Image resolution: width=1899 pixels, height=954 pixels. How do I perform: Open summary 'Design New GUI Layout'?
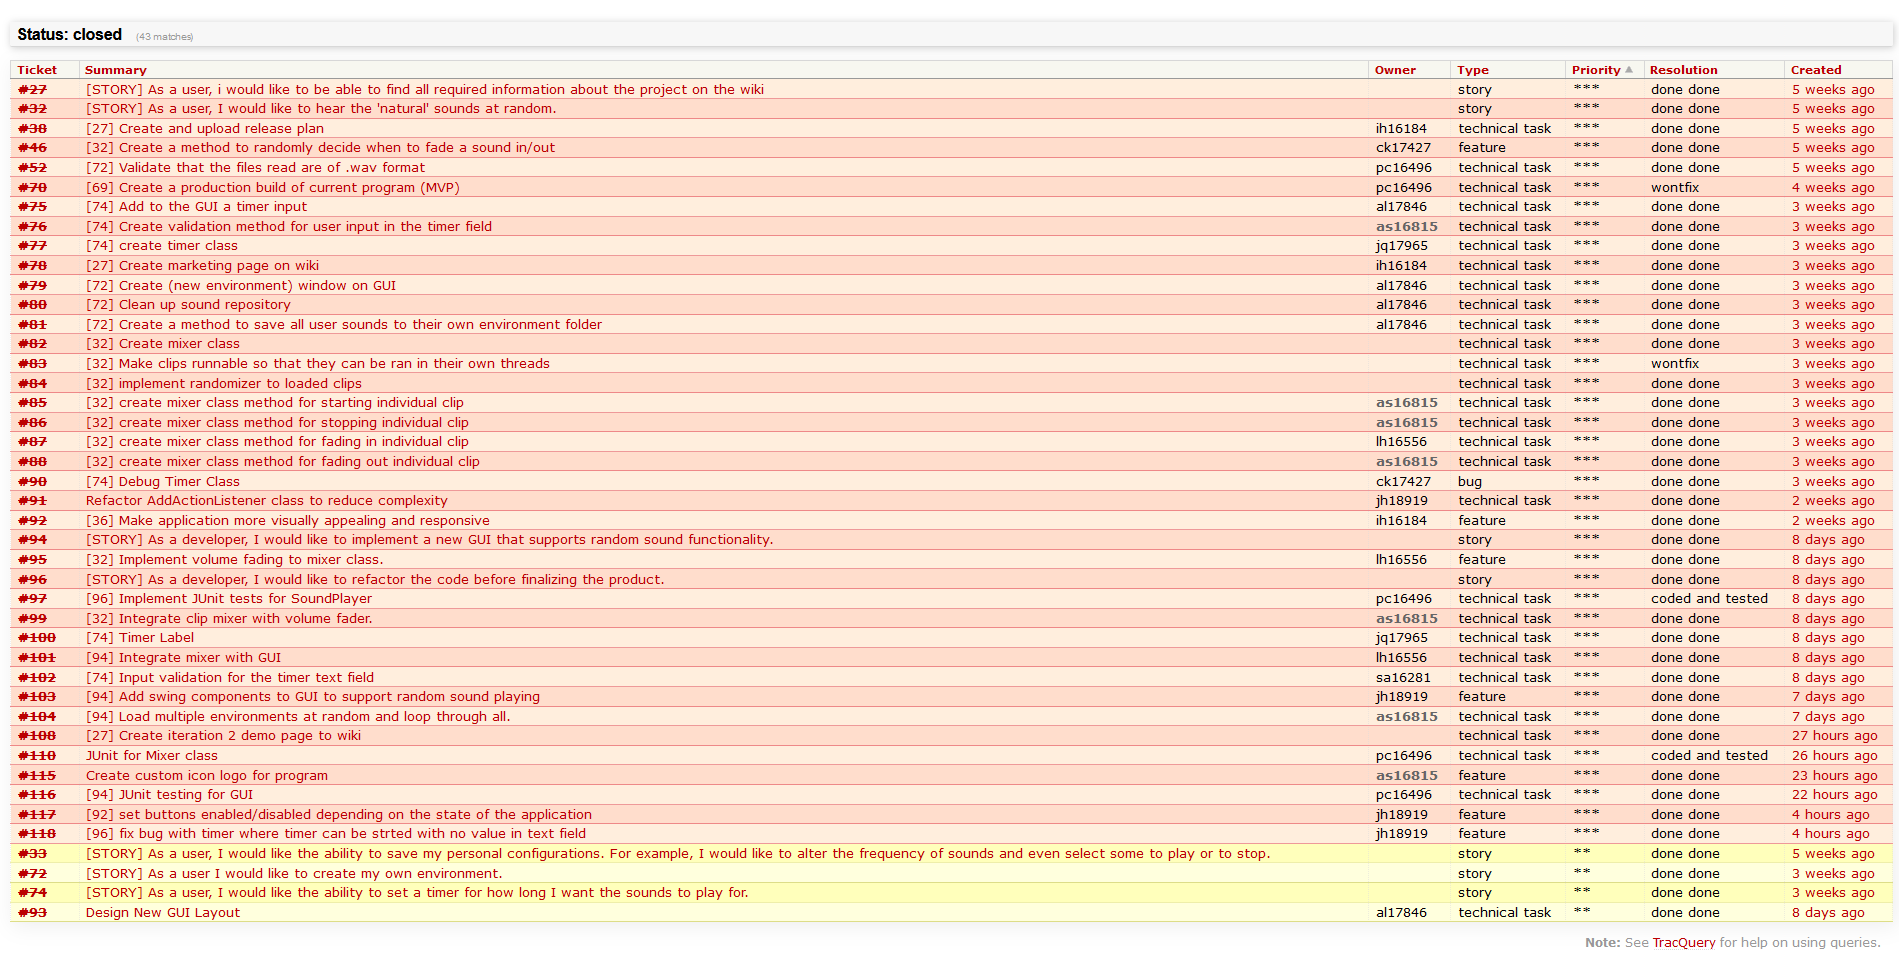click(x=163, y=912)
